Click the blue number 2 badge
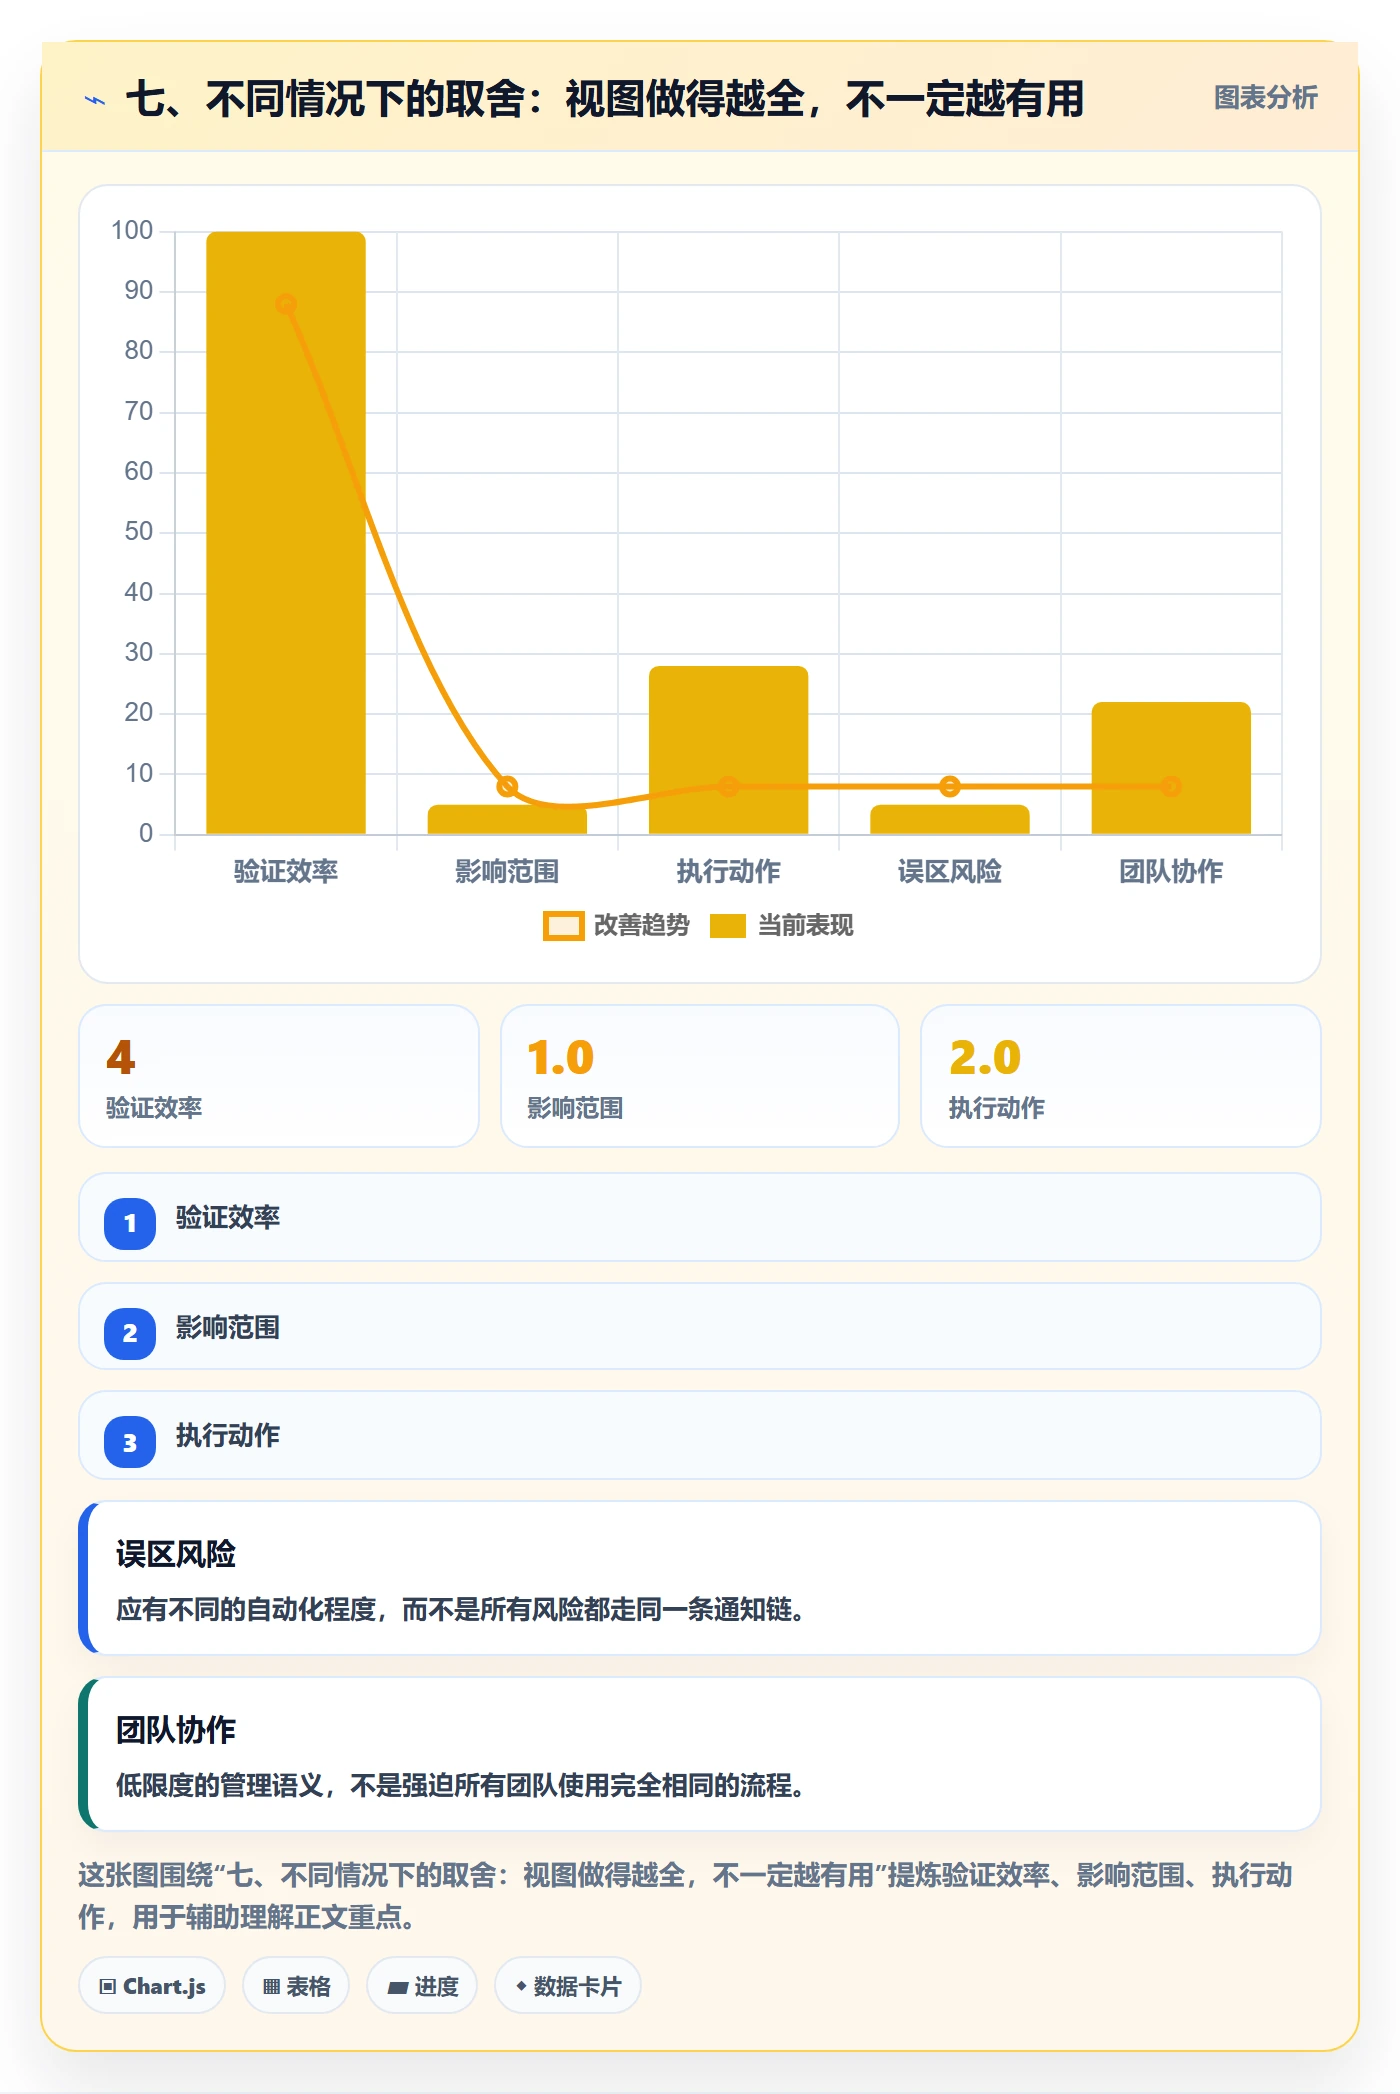 coord(130,1333)
